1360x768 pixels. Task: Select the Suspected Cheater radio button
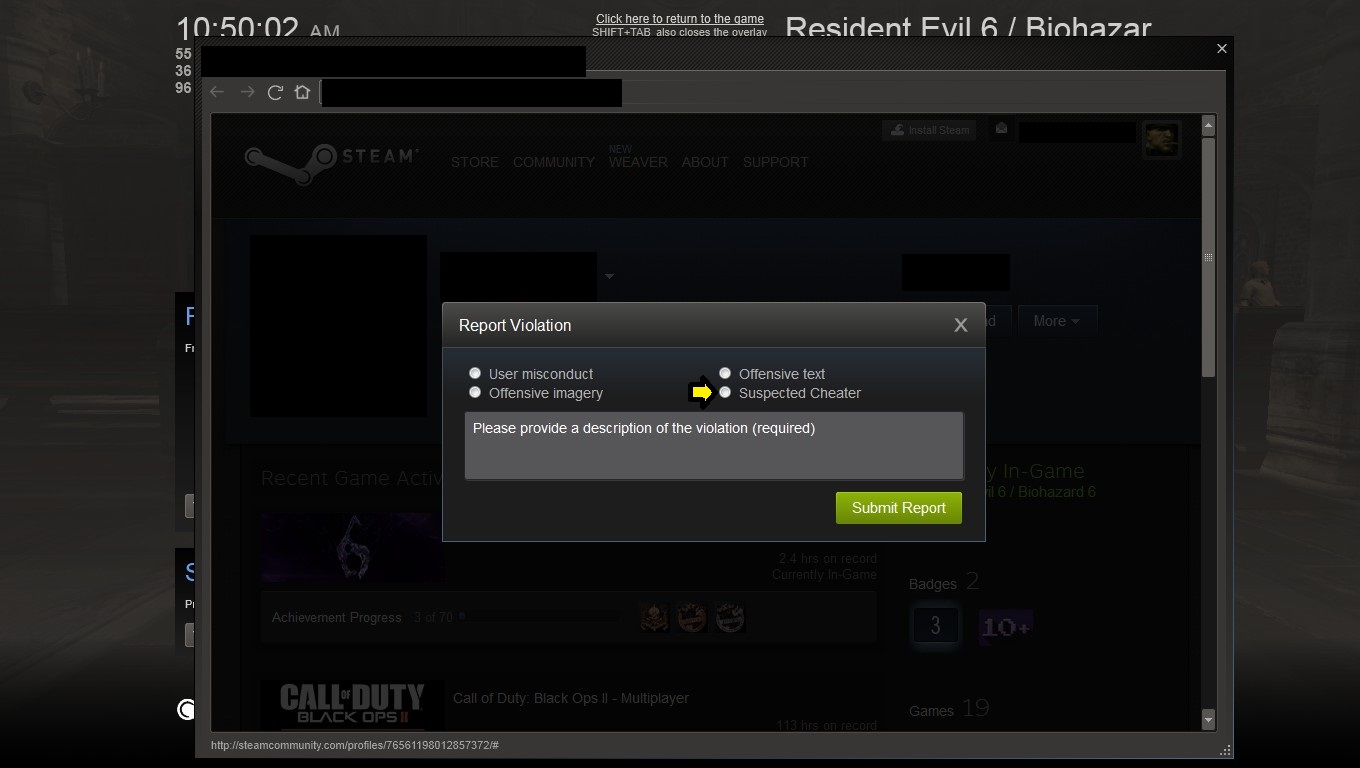pos(725,392)
